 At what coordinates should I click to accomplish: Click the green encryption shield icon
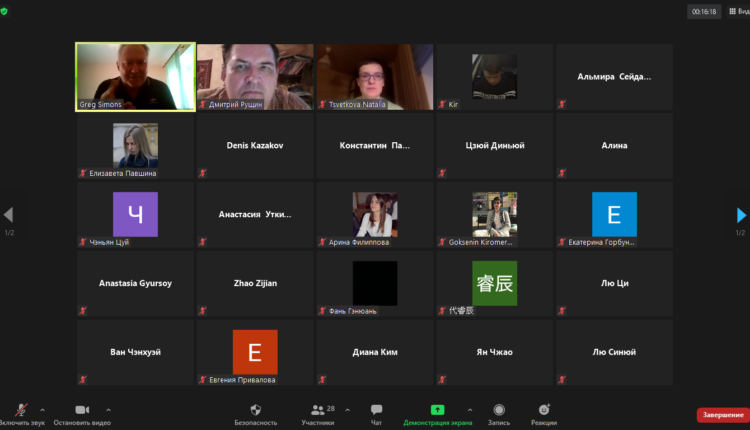(4, 11)
